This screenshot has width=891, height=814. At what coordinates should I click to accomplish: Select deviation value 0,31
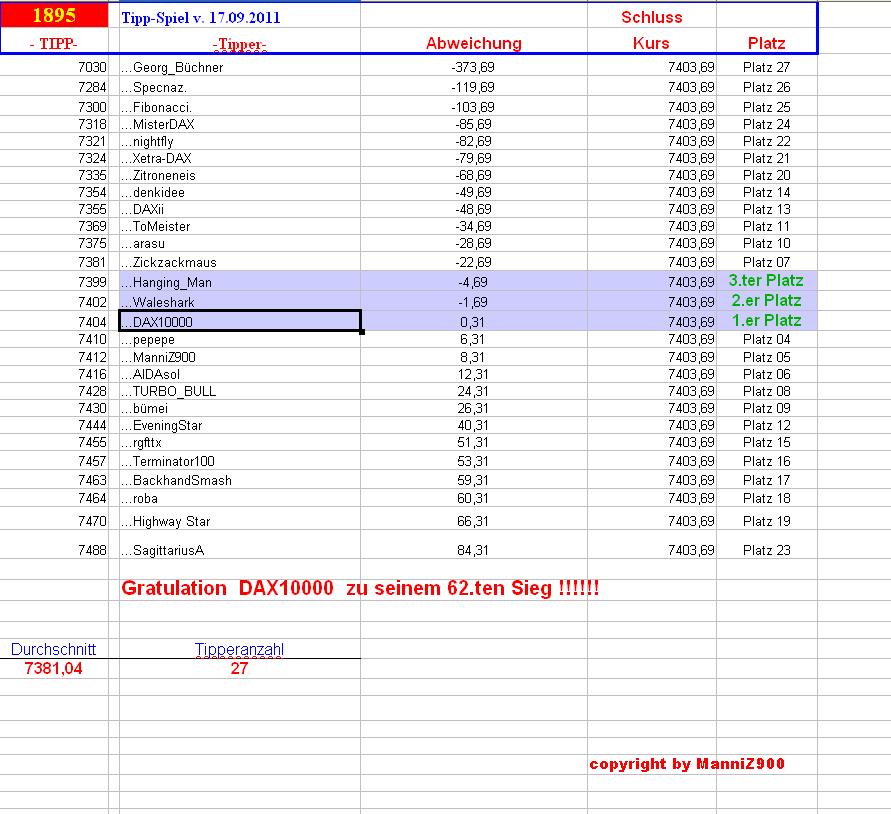click(473, 322)
